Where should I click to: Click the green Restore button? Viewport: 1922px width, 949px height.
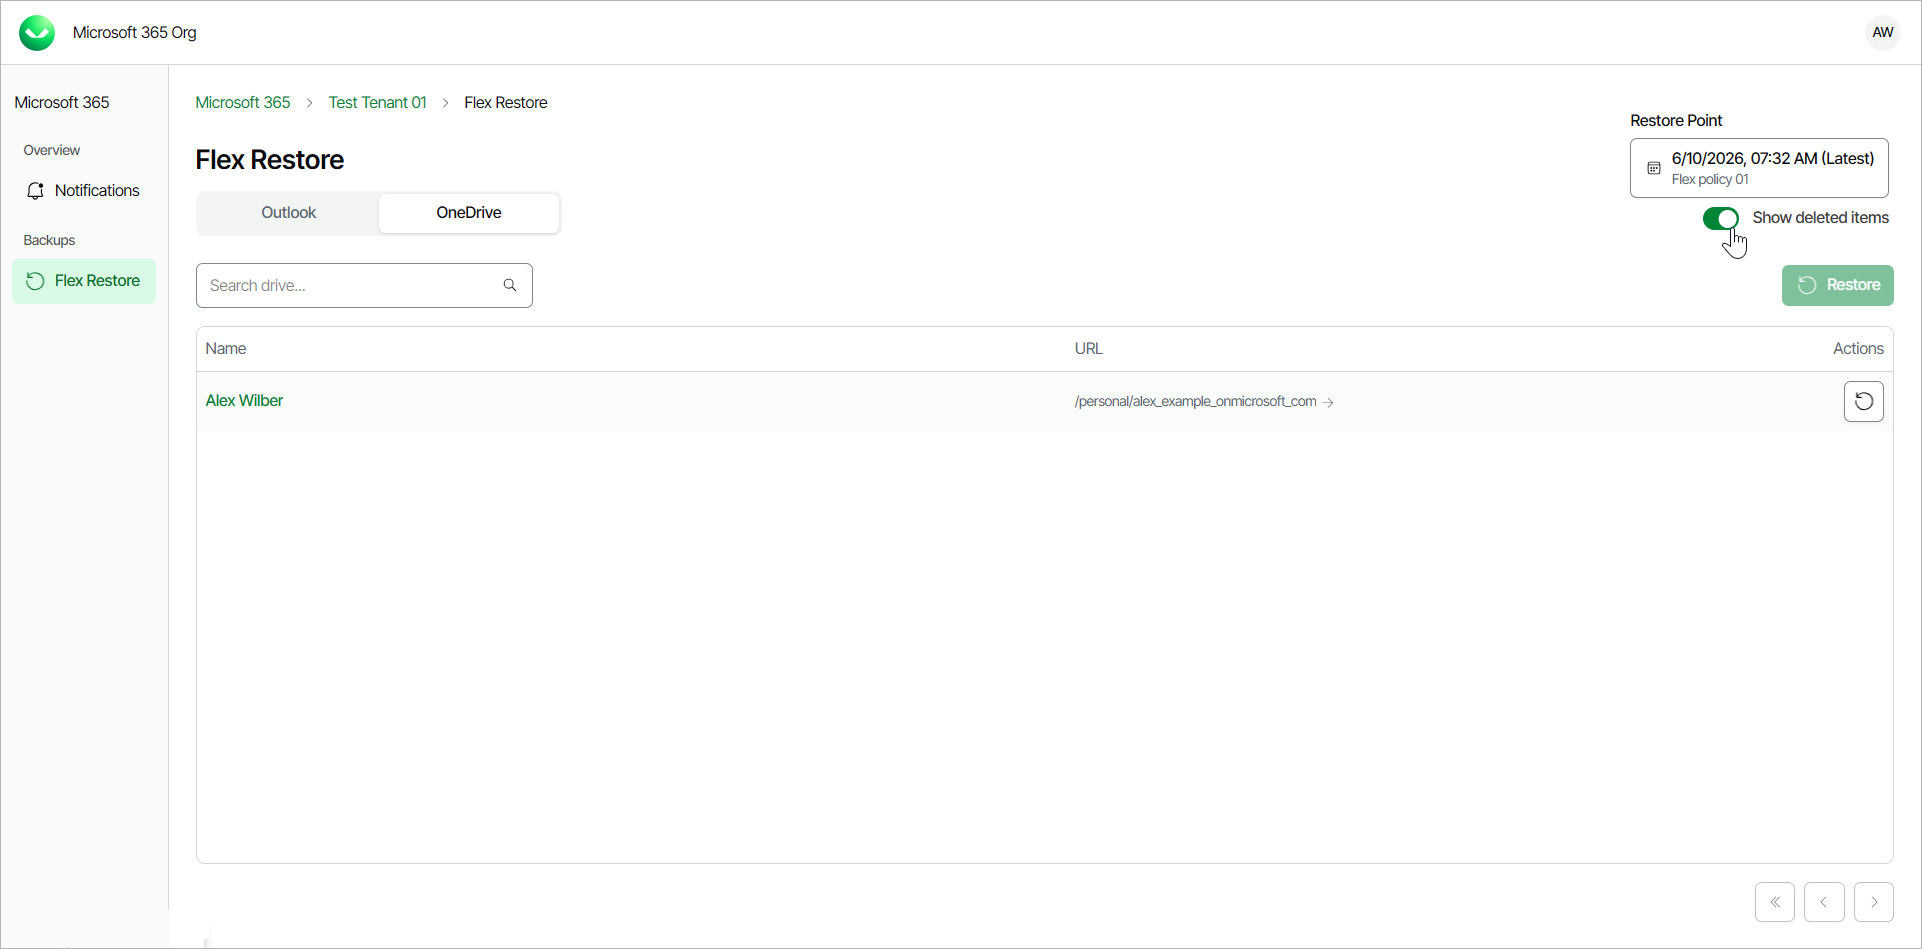[x=1838, y=285]
